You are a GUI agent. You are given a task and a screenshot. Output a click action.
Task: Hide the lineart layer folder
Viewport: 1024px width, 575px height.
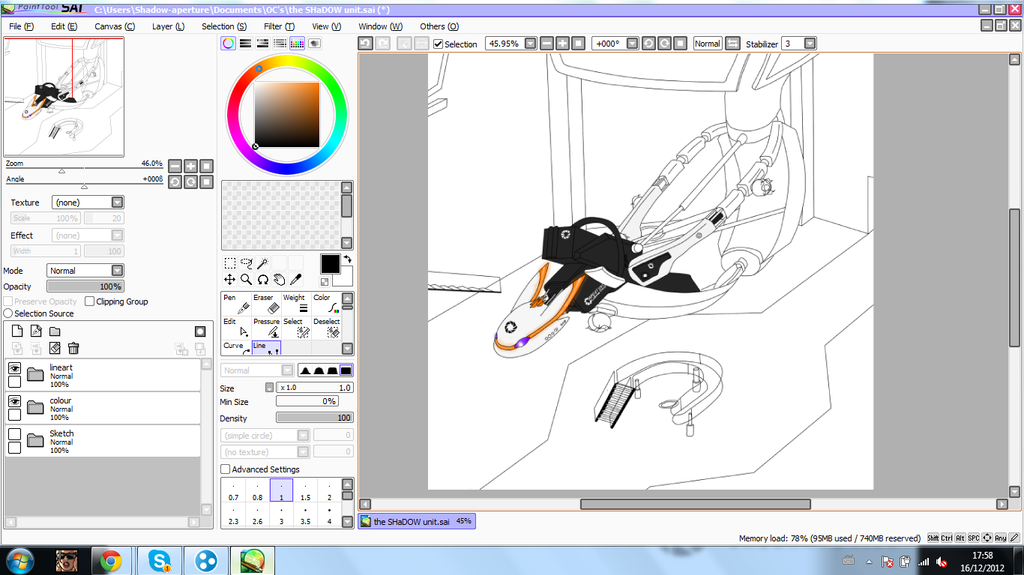coord(14,369)
